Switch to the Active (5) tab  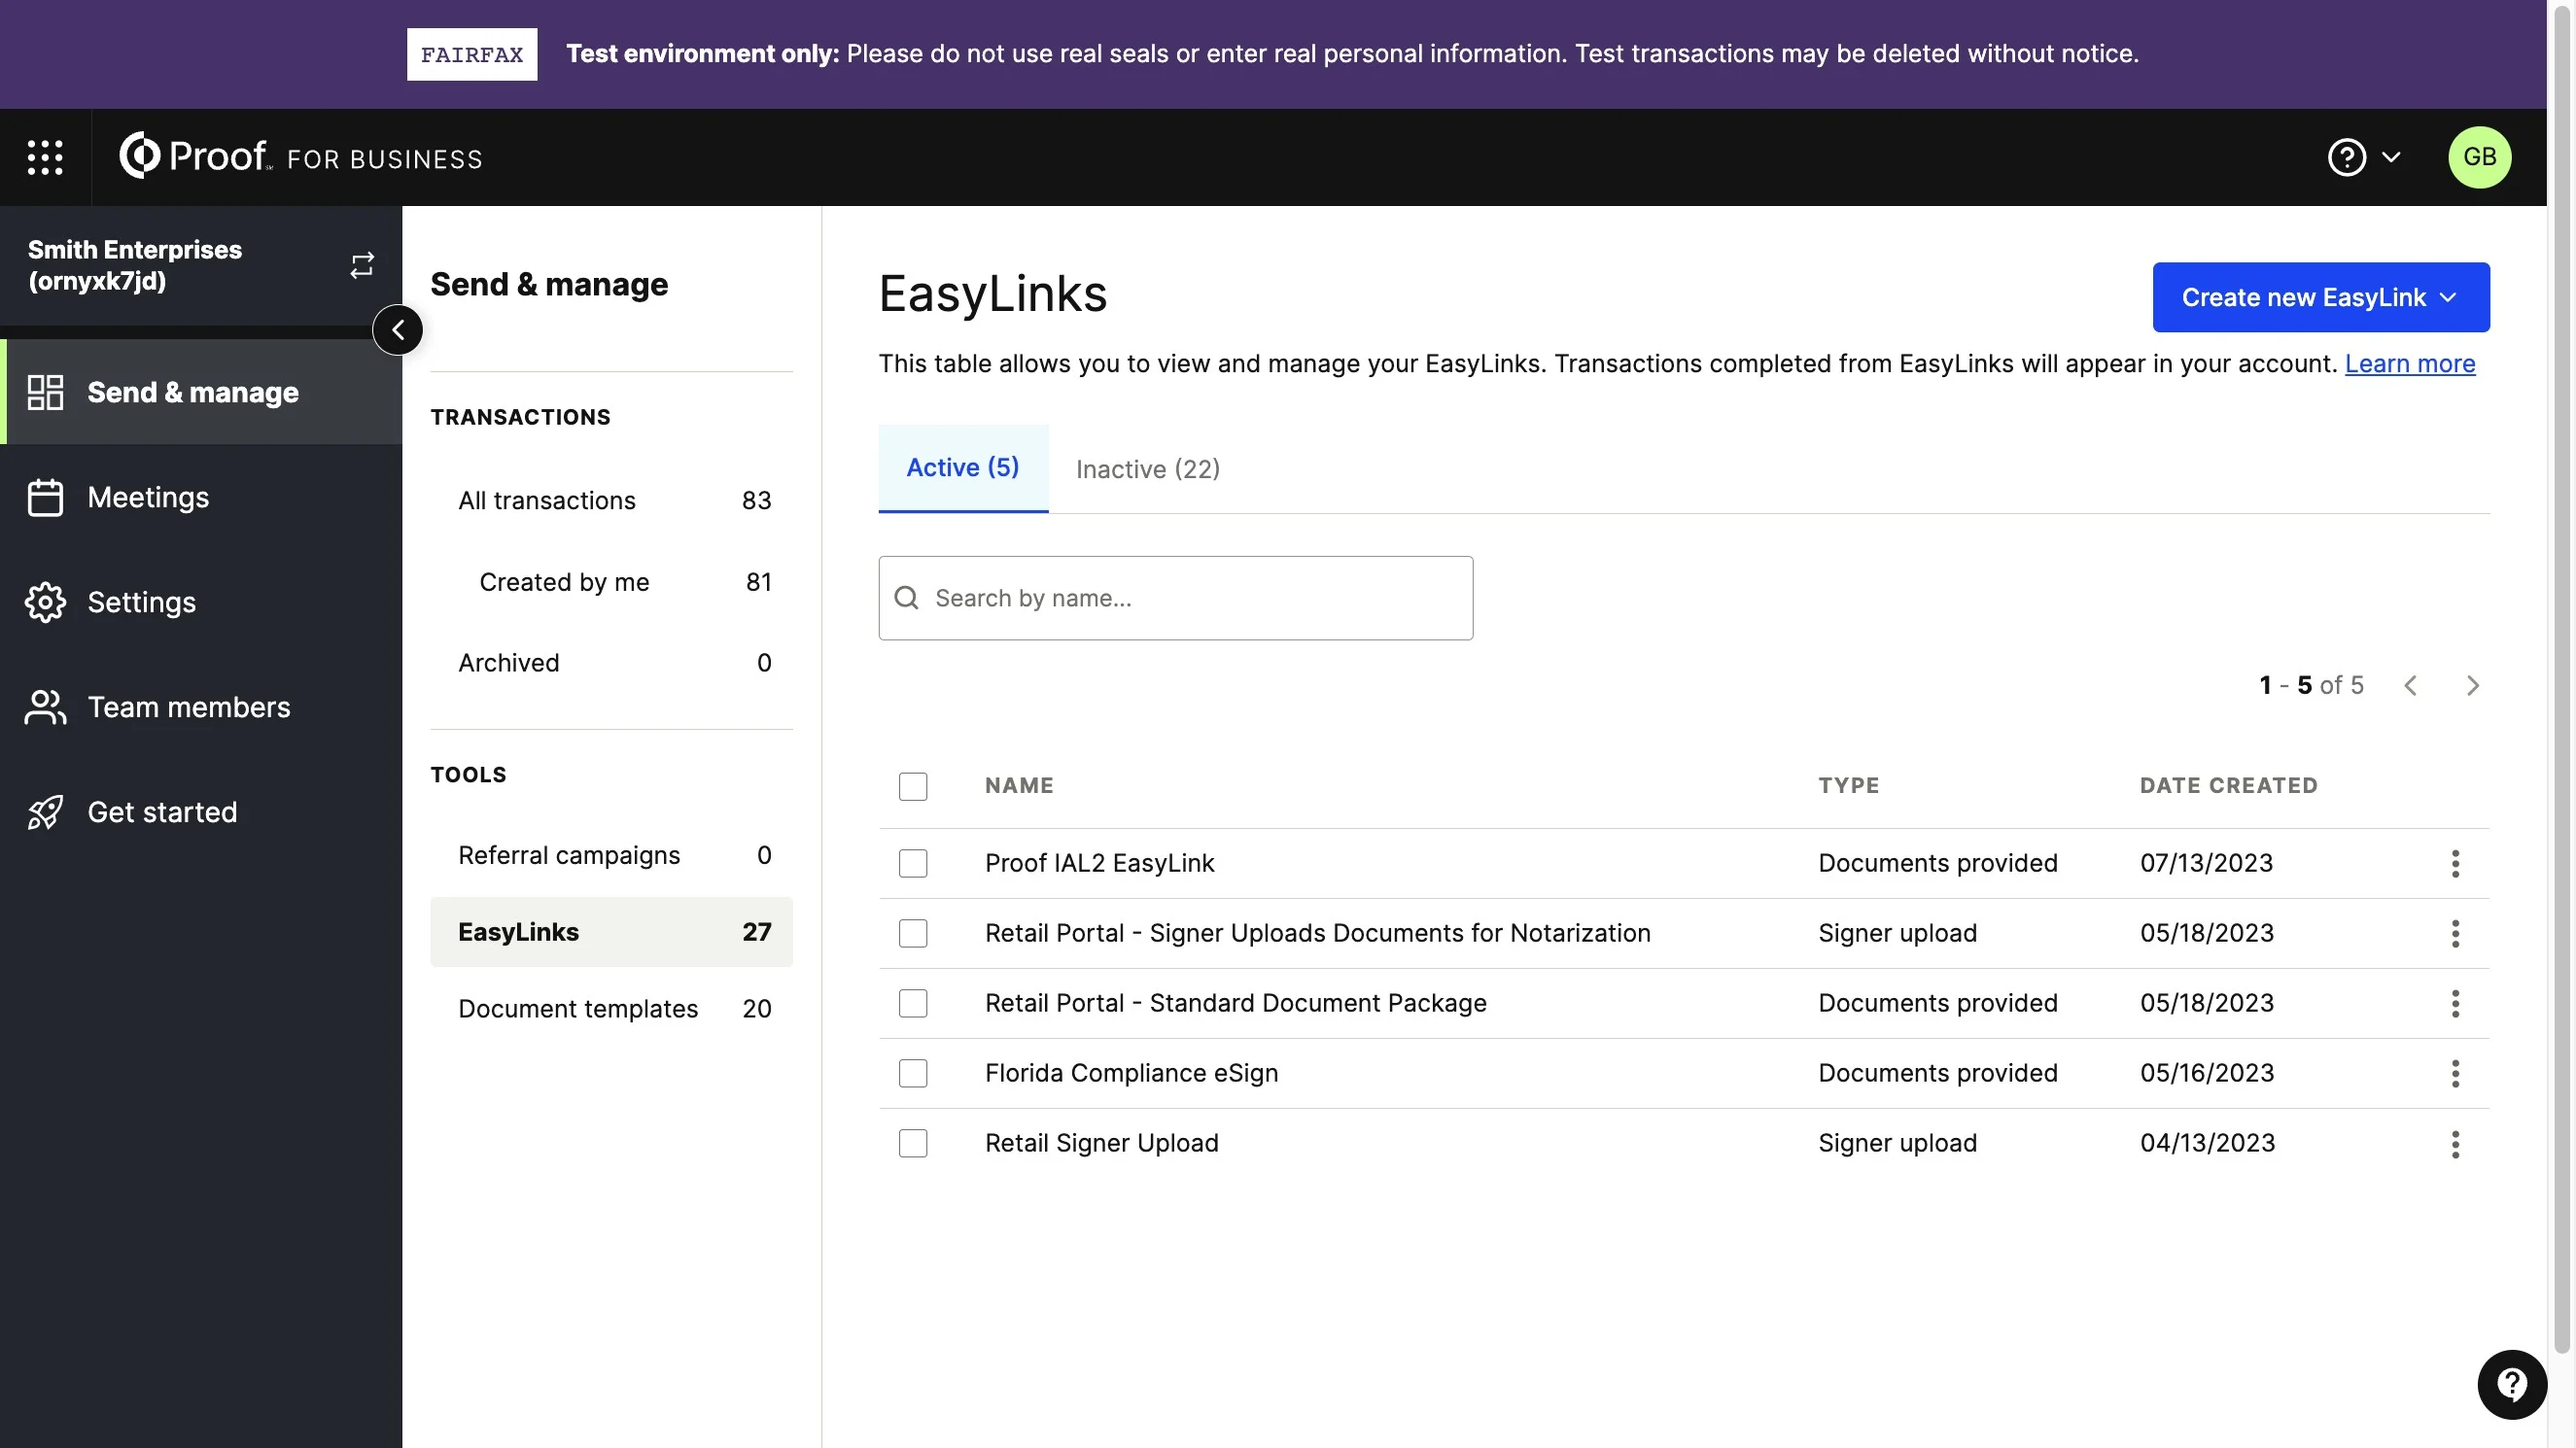click(962, 468)
